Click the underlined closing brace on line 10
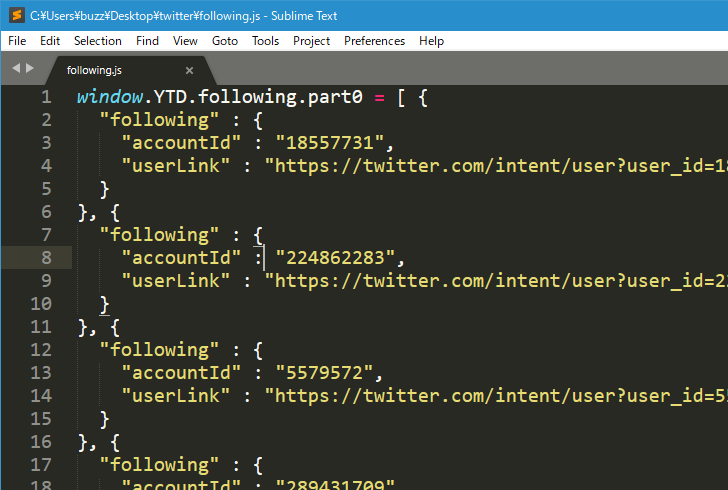The image size is (728, 490). click(x=104, y=304)
